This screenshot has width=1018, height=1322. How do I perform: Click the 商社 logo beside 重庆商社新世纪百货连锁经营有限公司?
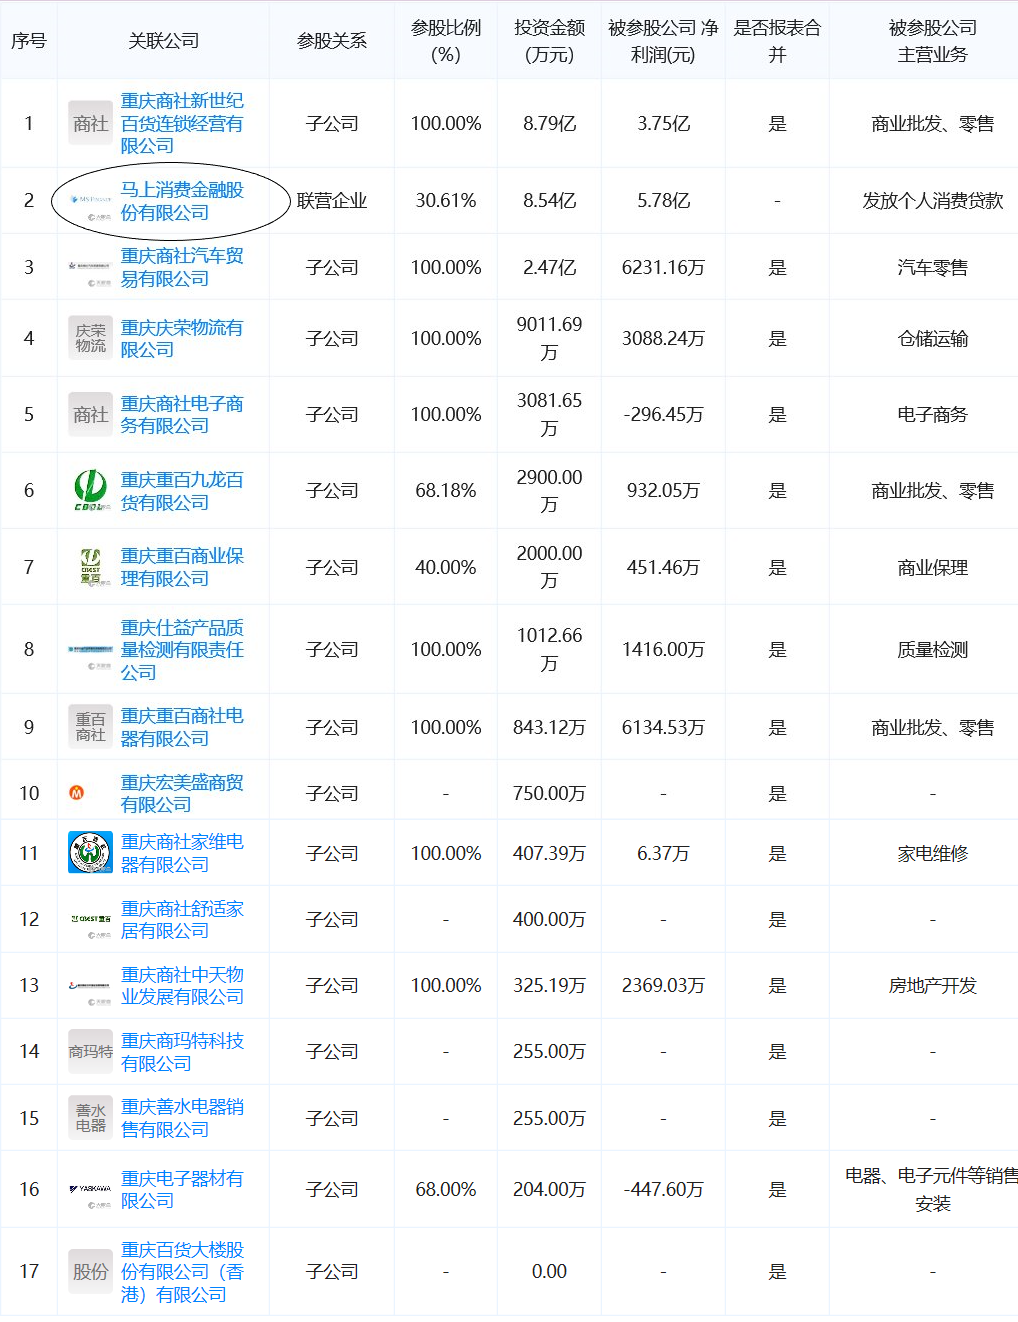(90, 123)
